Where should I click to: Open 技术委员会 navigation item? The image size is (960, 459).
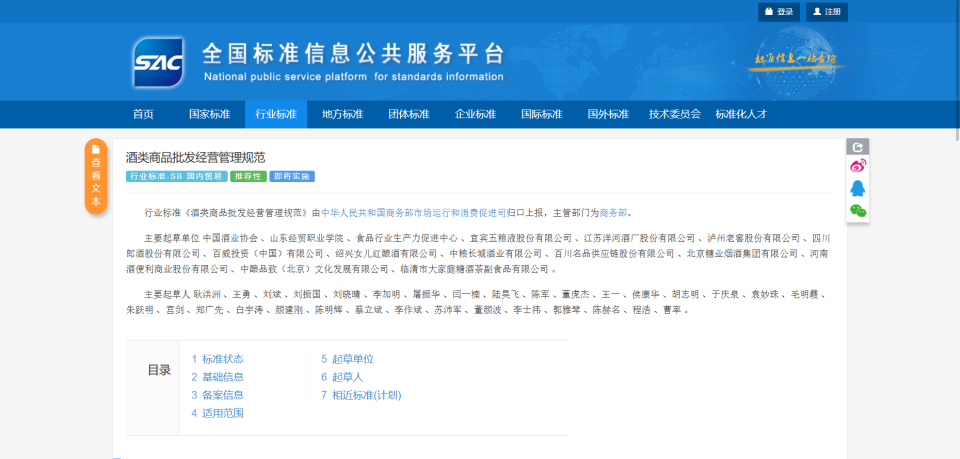(675, 114)
